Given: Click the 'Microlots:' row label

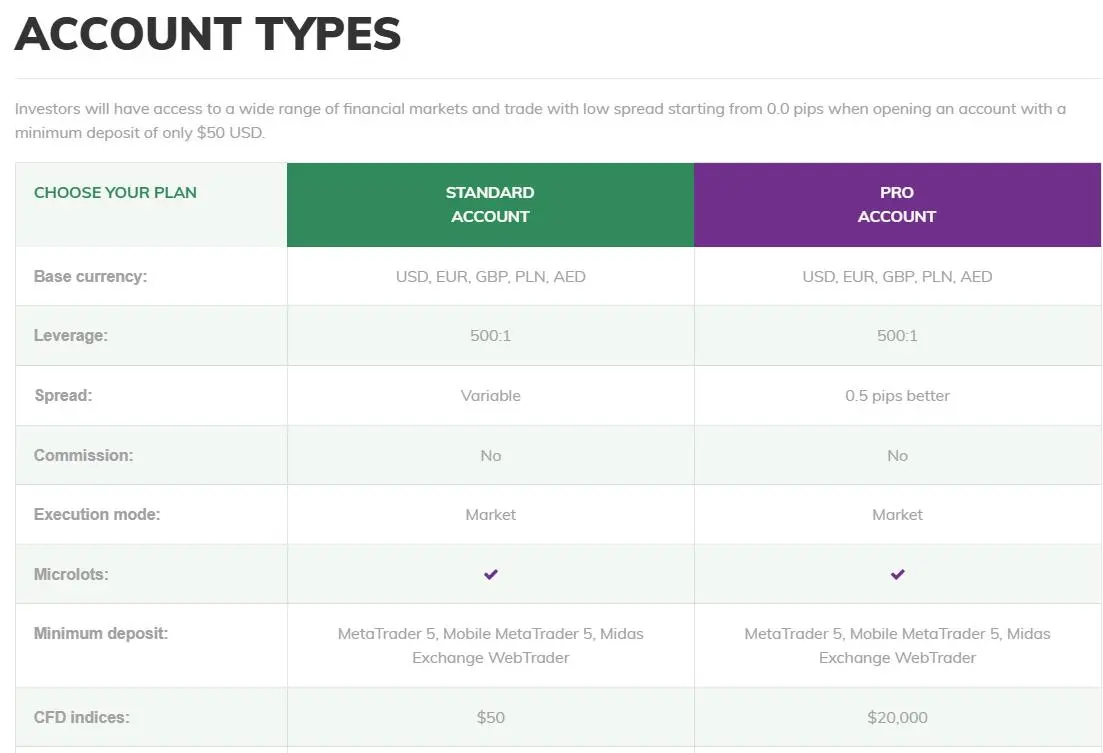Looking at the screenshot, I should [71, 574].
